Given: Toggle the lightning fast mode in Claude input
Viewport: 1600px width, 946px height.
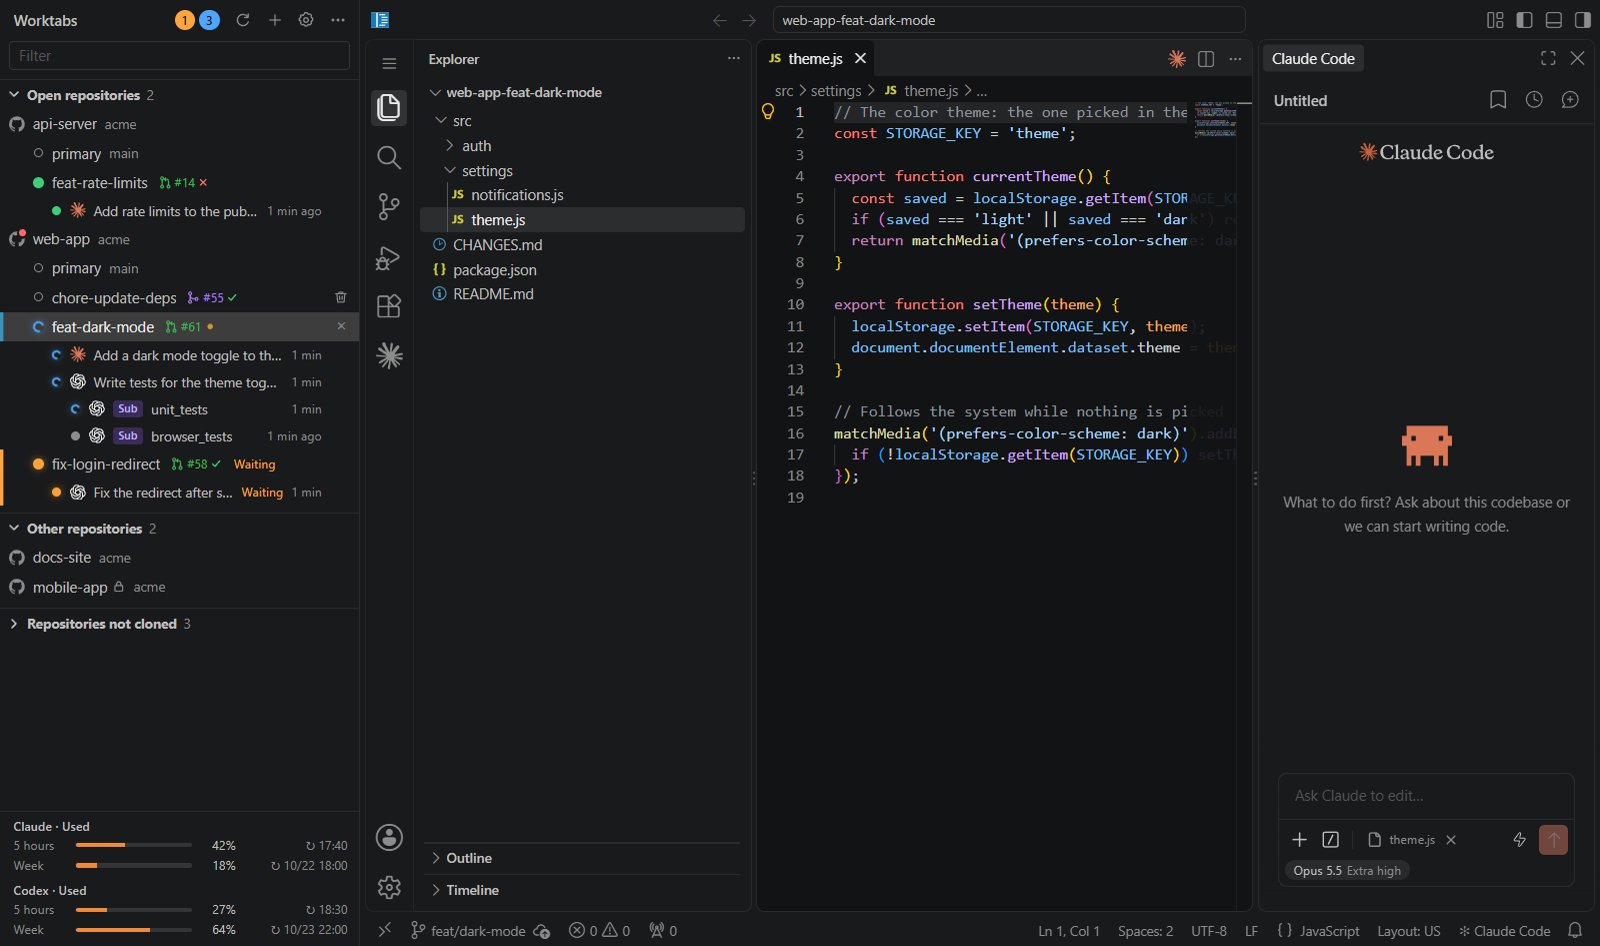Looking at the screenshot, I should click(x=1520, y=840).
